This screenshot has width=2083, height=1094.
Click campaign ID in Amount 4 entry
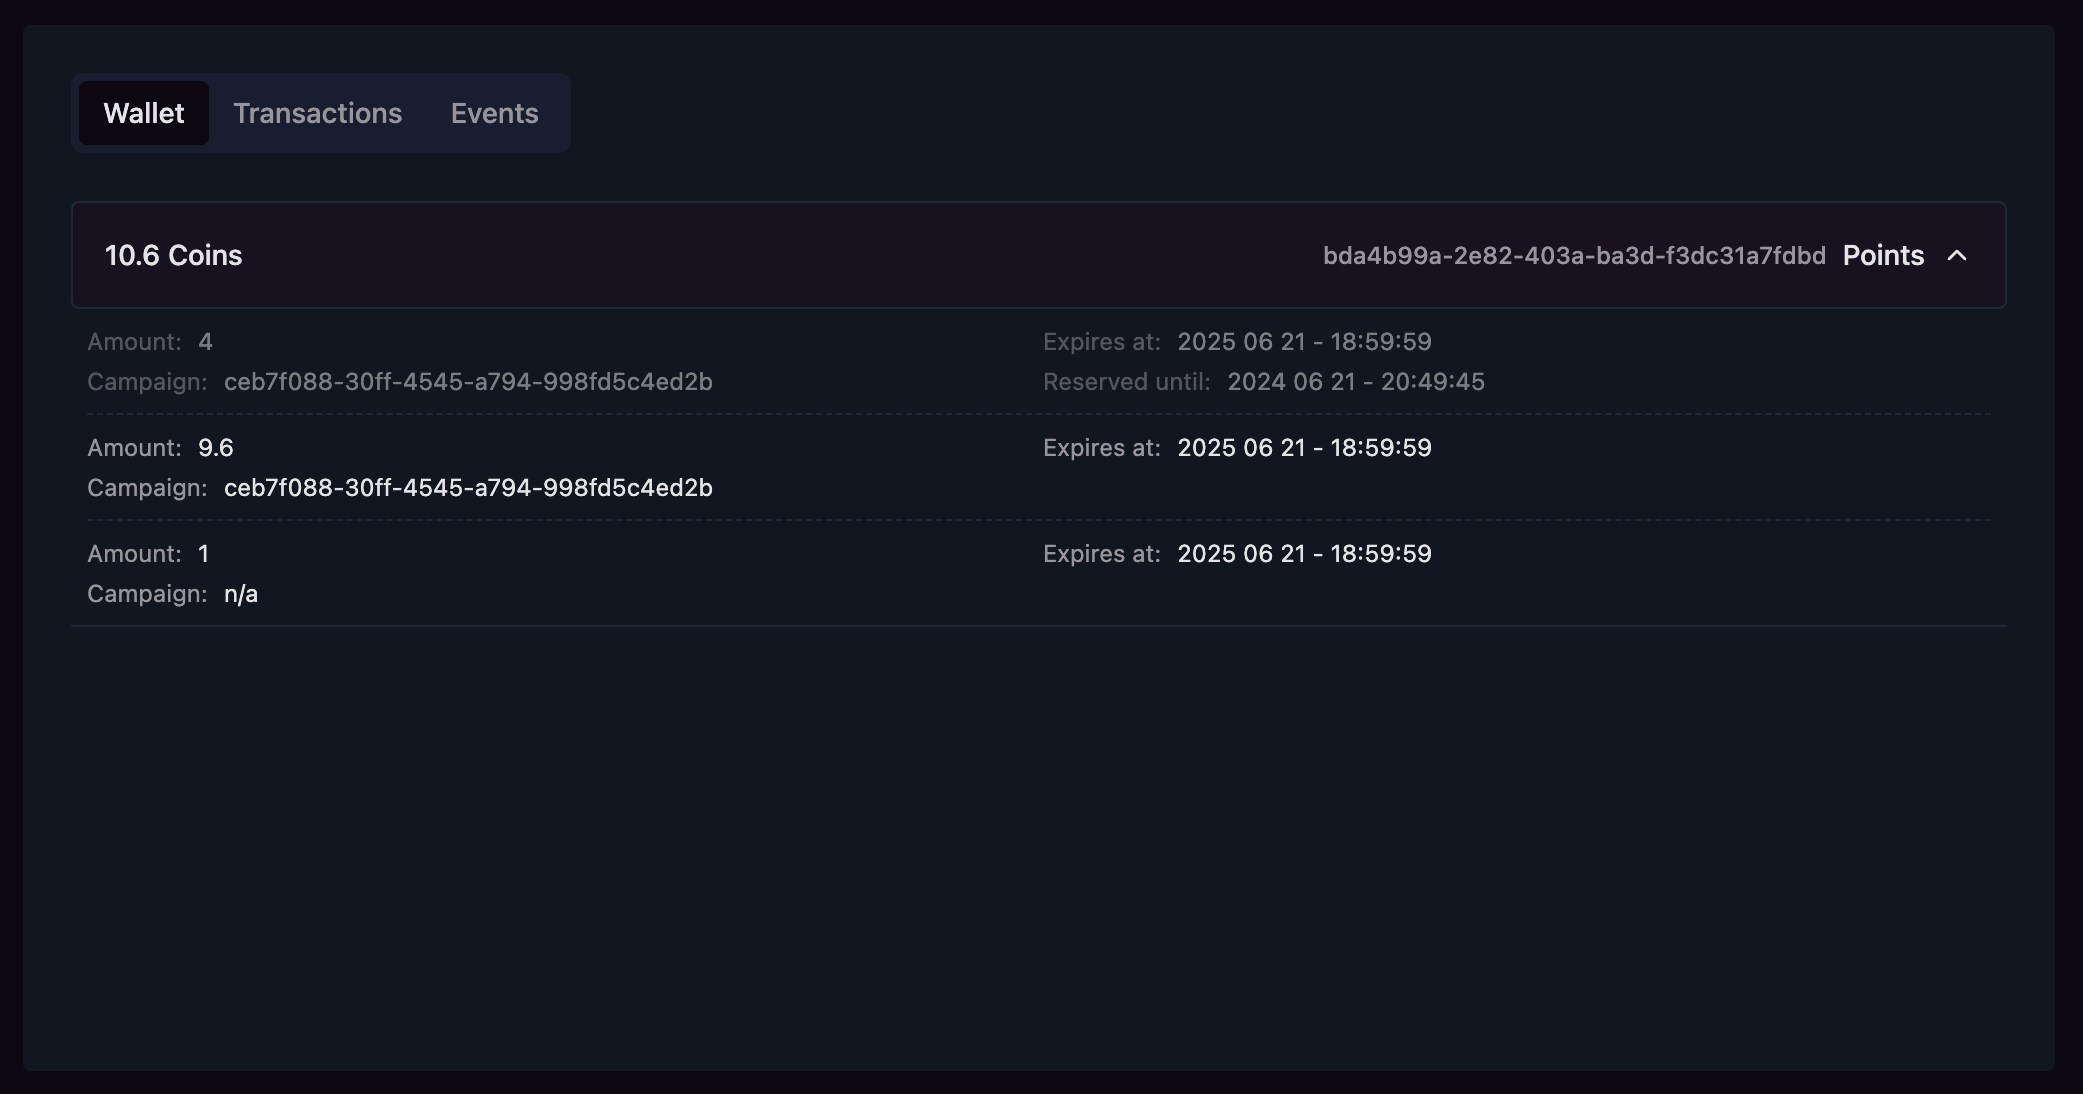click(467, 382)
